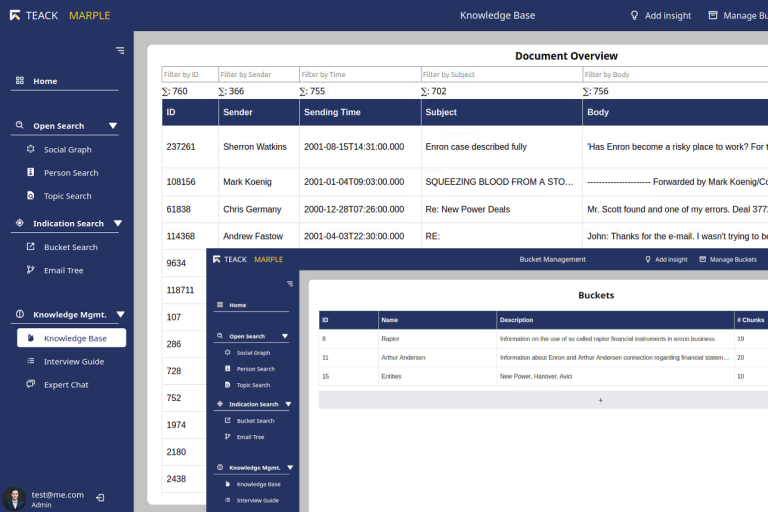768x512 pixels.
Task: Click the Email Tree branch icon
Action: [x=30, y=269]
